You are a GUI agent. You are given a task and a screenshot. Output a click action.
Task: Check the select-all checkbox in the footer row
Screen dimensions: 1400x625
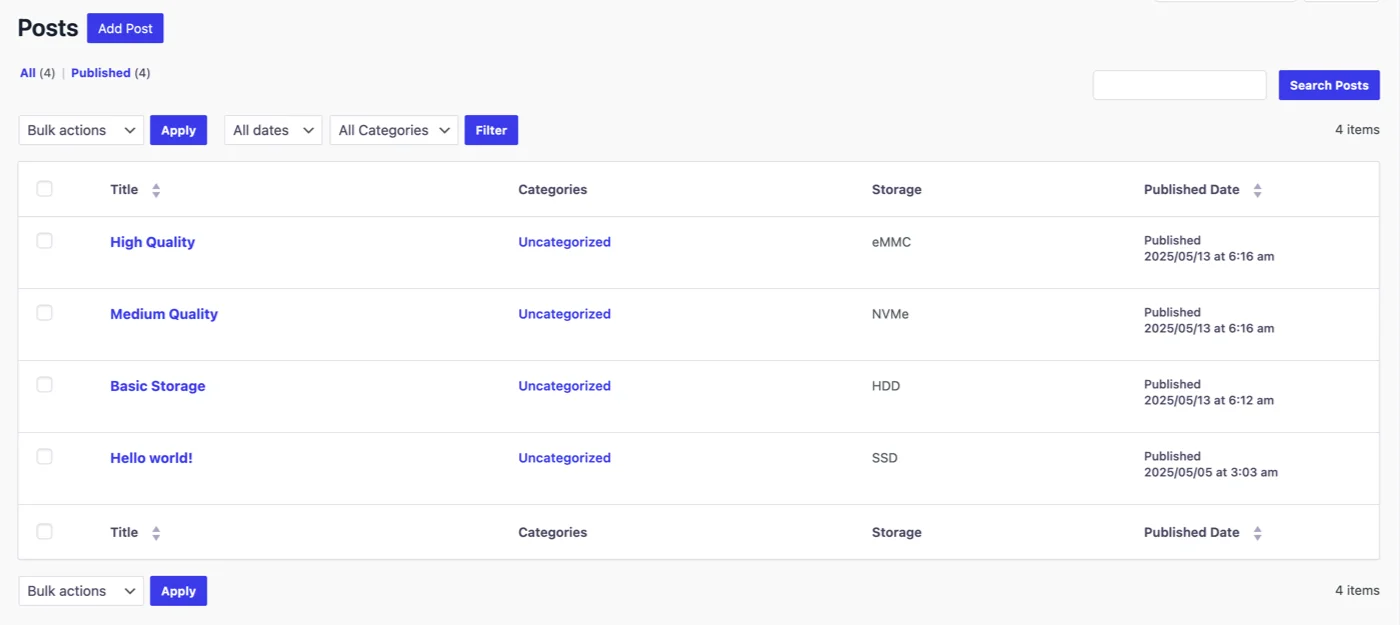[44, 531]
